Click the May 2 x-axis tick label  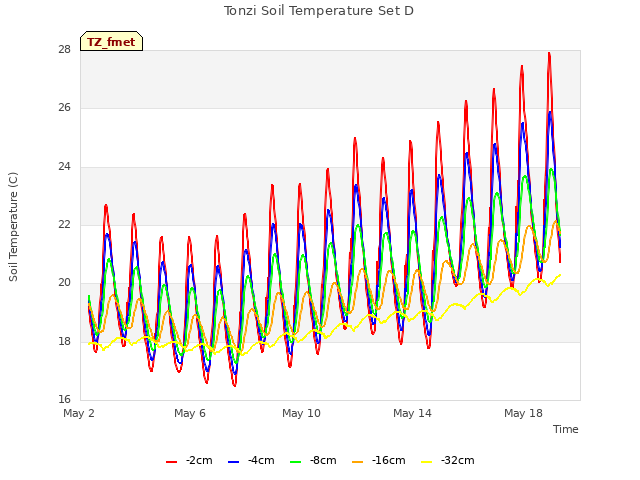[x=79, y=413]
